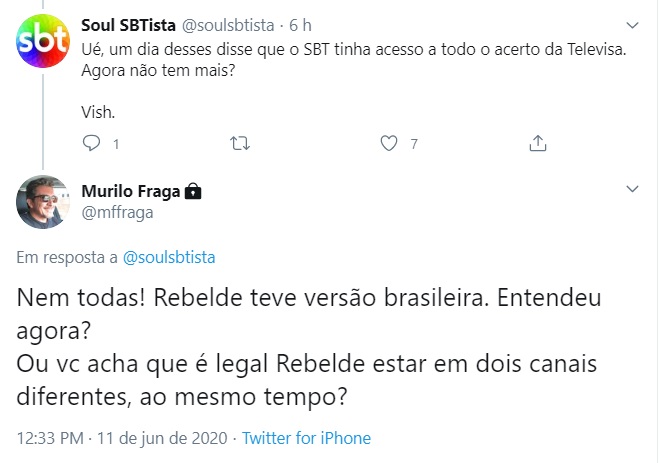Click the lock icon beside Murilo Fraga
Screen dimensions: 660x463
point(194,190)
